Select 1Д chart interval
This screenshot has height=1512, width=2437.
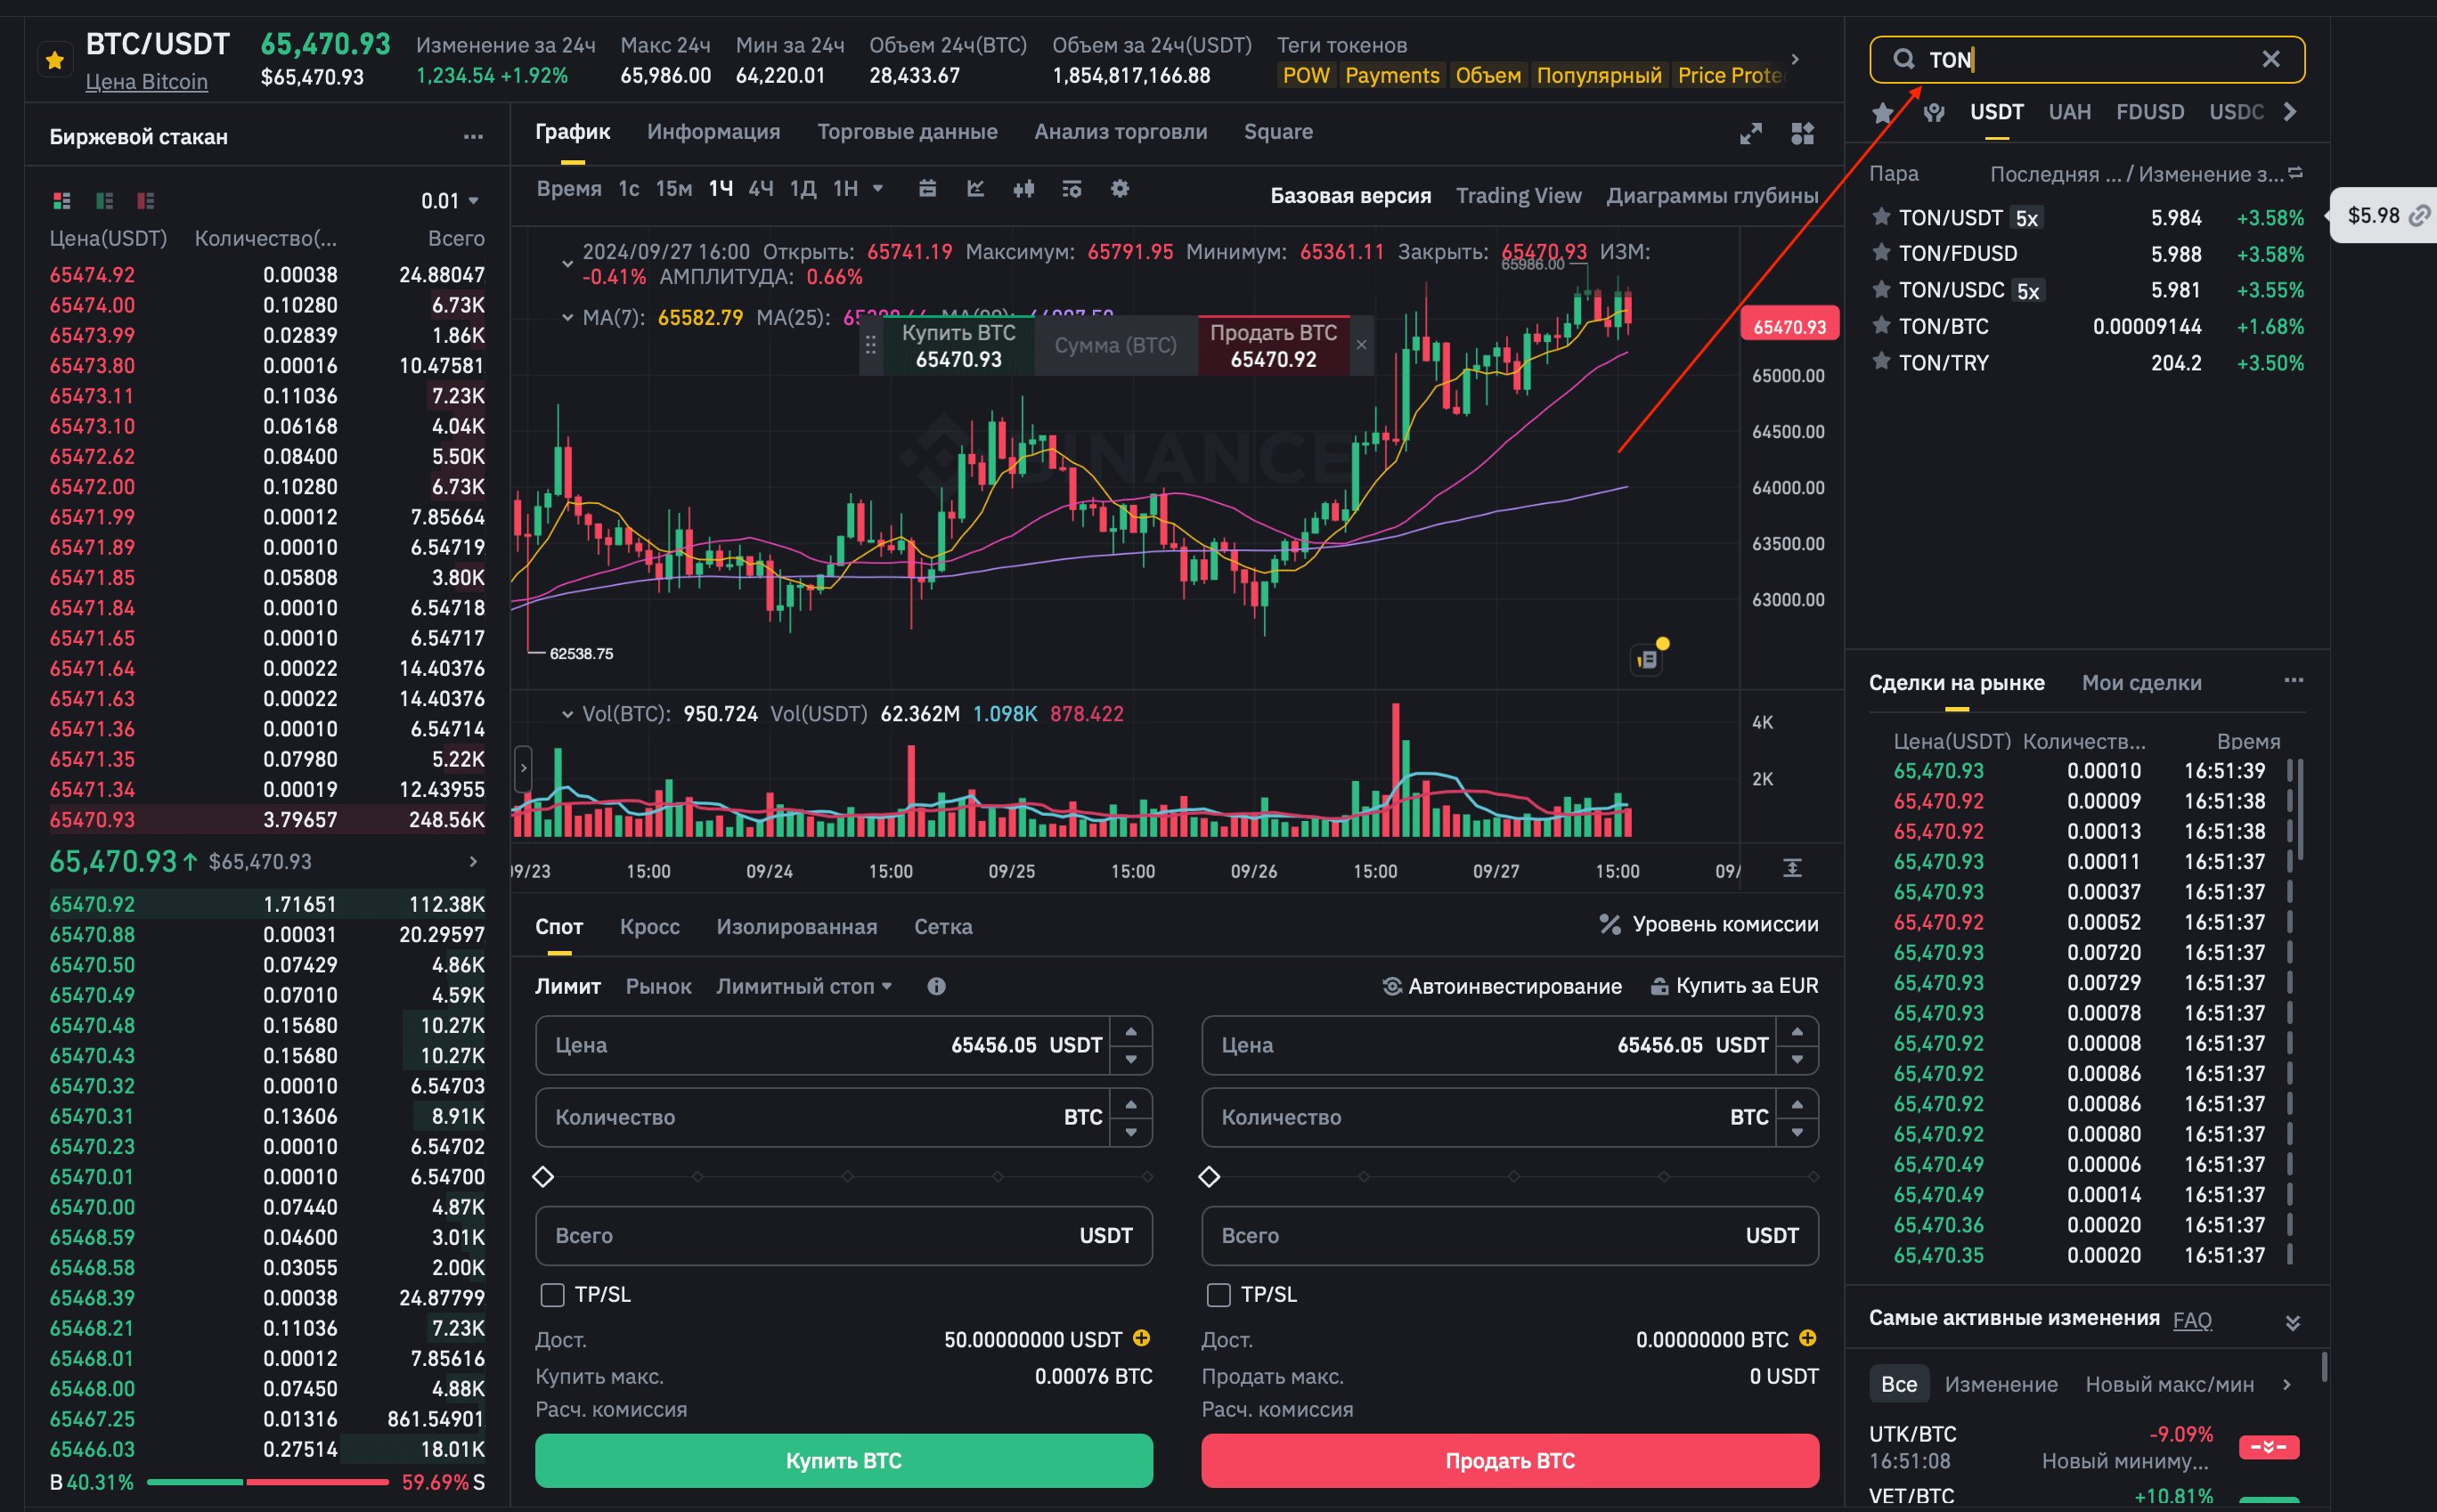coord(803,188)
